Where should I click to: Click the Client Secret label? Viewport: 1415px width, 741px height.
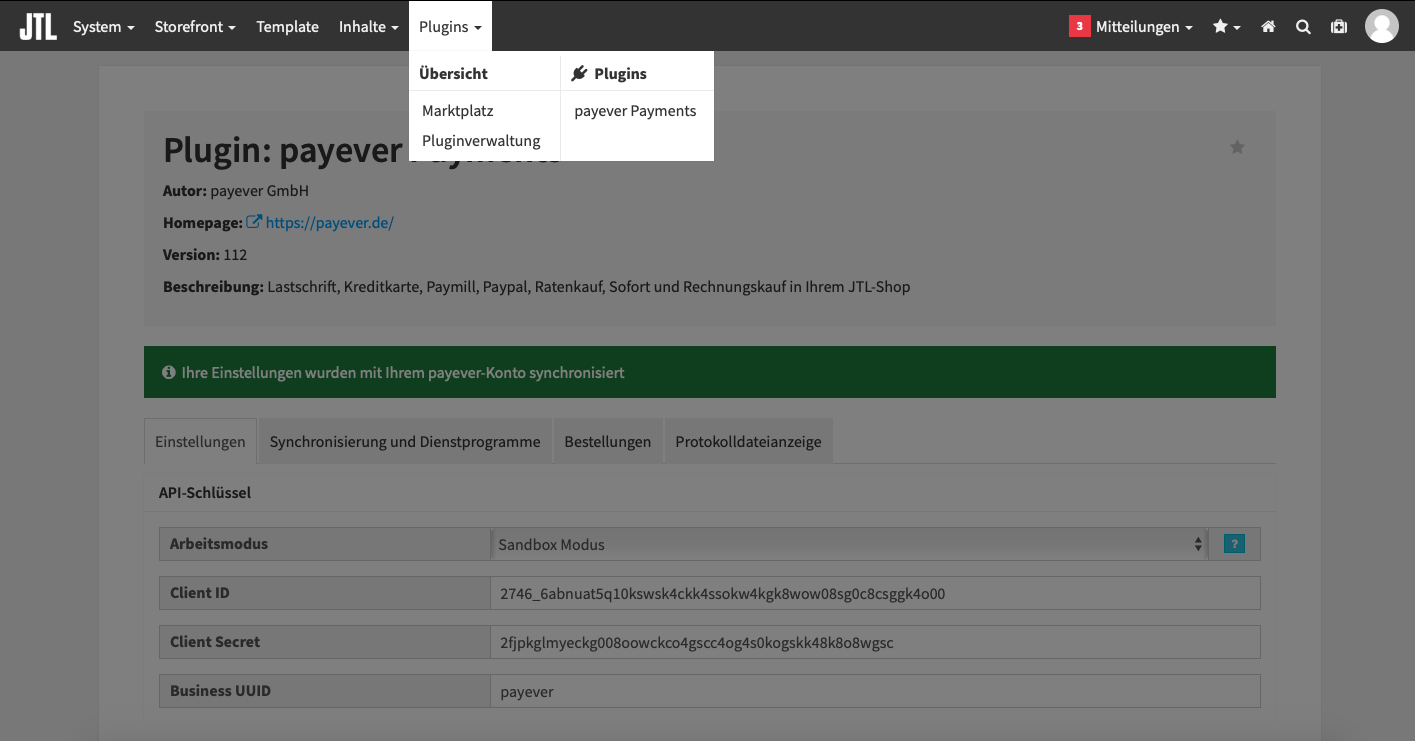click(x=215, y=642)
